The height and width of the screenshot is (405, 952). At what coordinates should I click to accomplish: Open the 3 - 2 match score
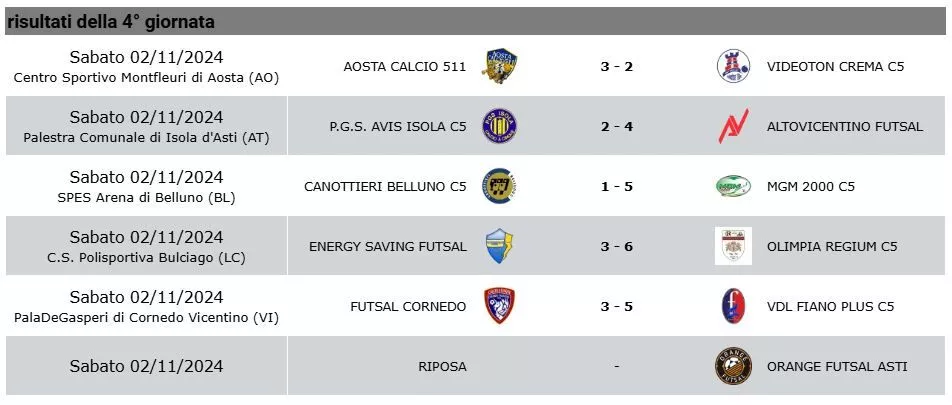point(617,67)
